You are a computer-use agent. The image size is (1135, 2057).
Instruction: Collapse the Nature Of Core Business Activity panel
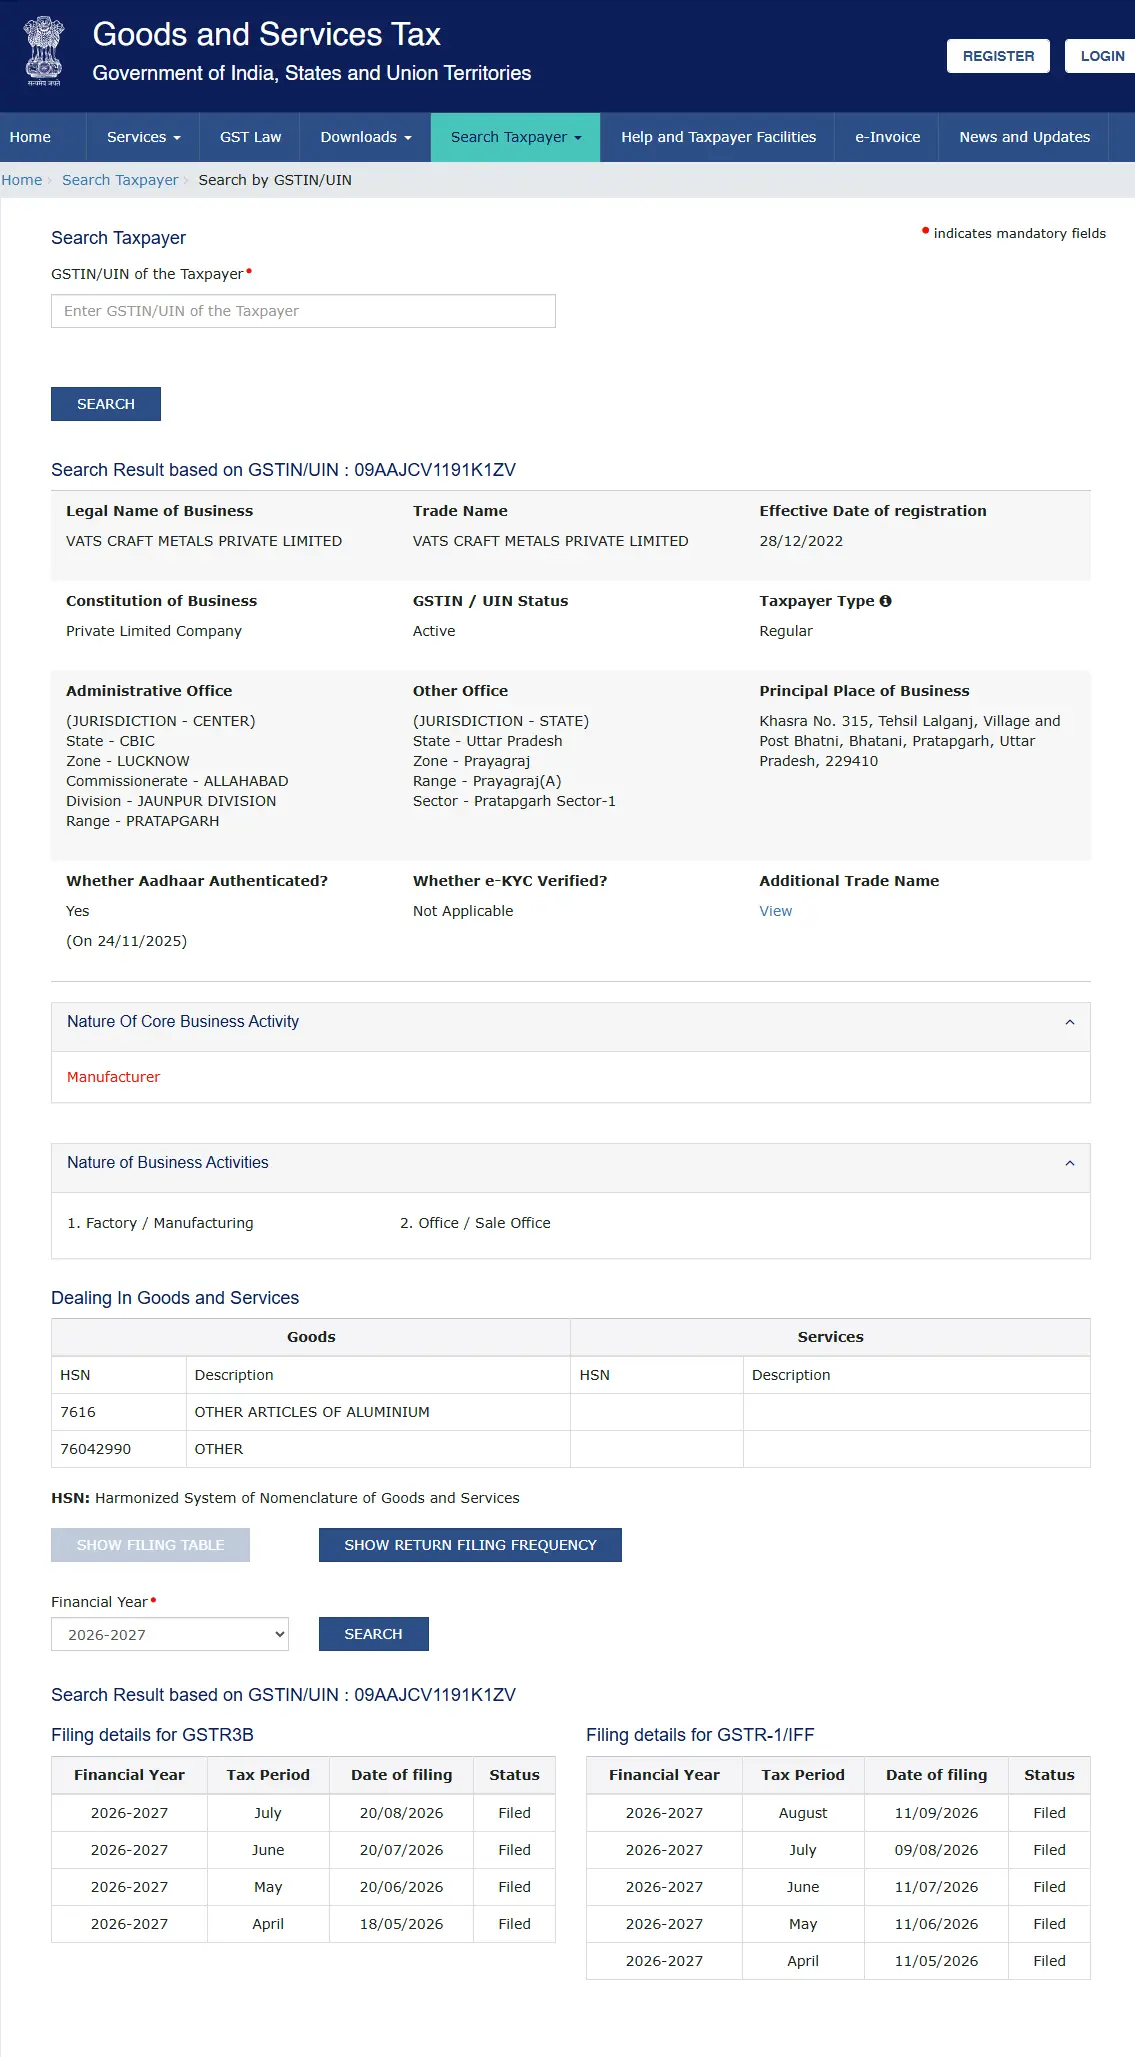[1069, 1022]
